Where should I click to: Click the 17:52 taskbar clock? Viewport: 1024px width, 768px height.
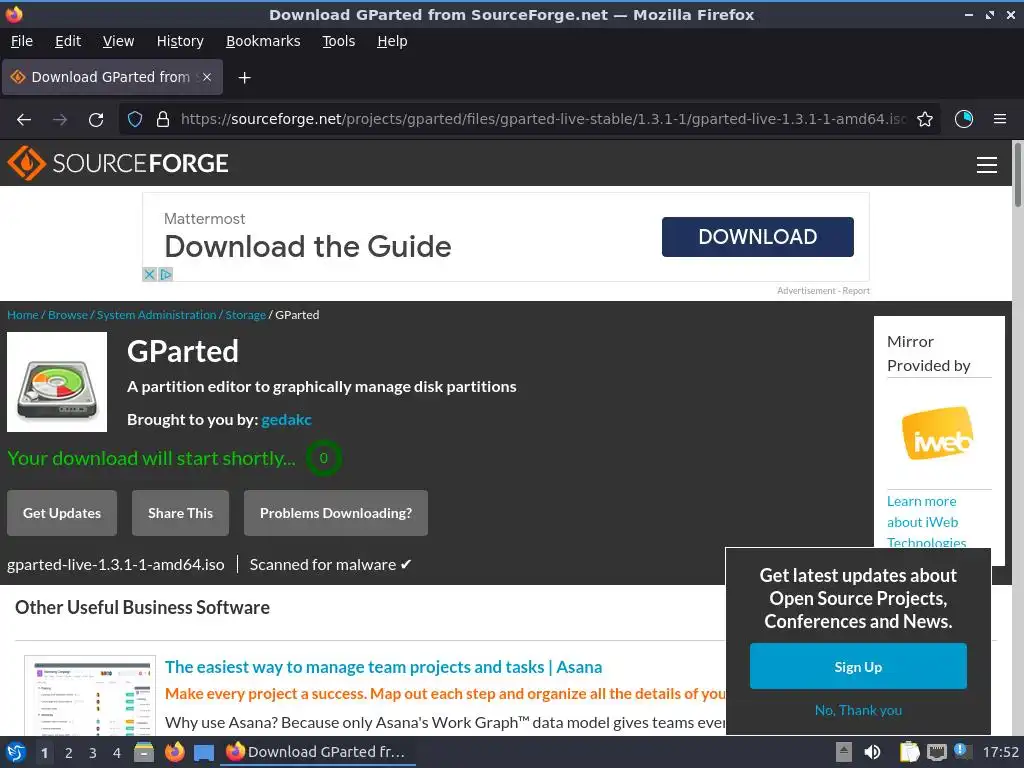coord(1000,752)
